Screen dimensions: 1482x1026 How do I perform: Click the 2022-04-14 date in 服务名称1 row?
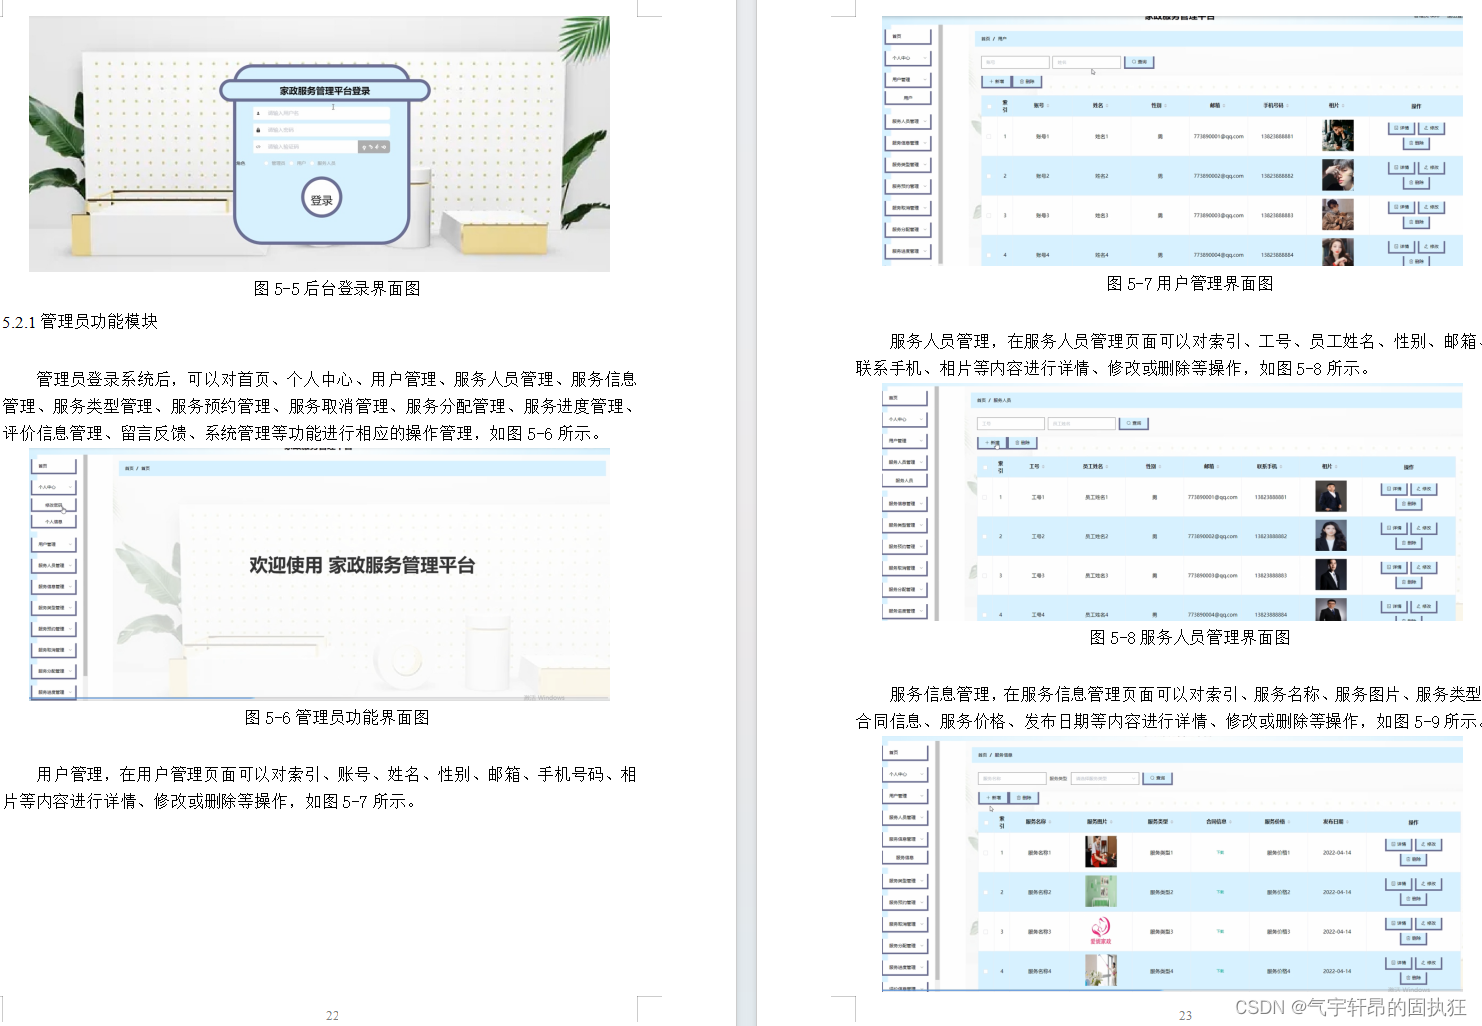(1336, 853)
